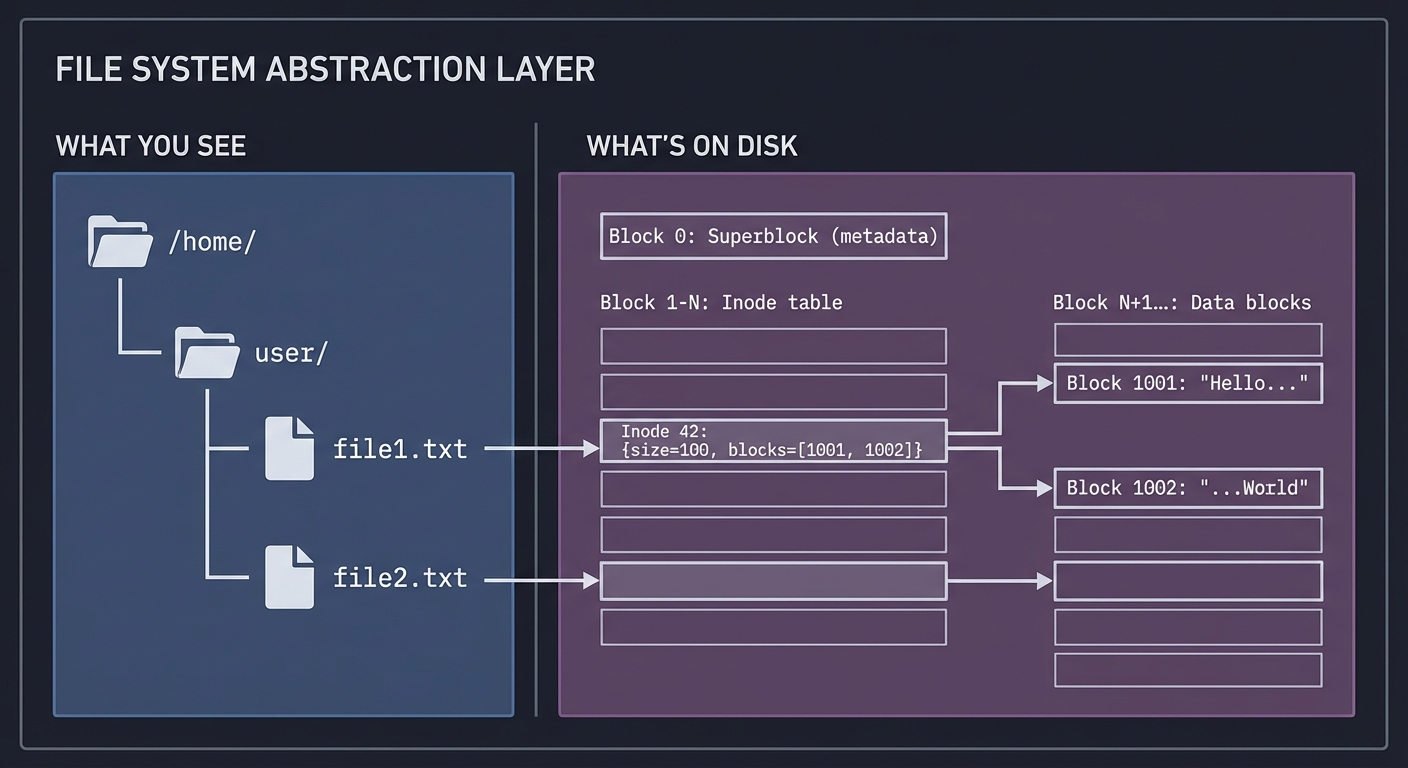Click the FILE SYSTEM ABSTRACTION LAYER title

[x=325, y=68]
